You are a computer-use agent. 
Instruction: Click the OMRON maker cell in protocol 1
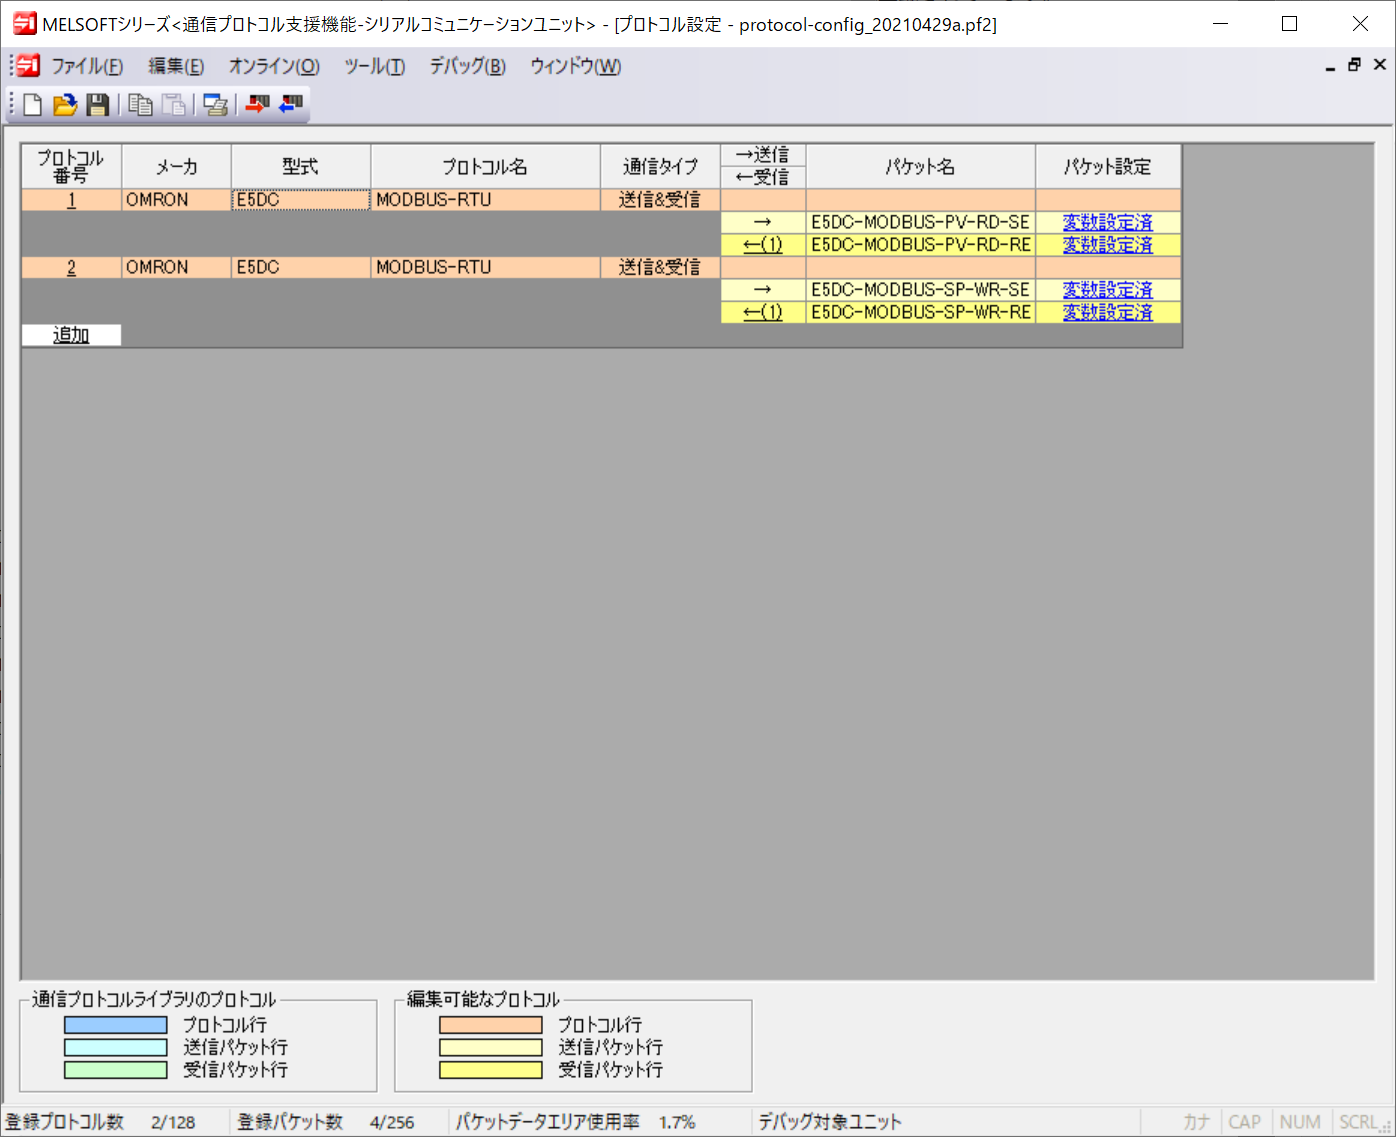point(176,200)
